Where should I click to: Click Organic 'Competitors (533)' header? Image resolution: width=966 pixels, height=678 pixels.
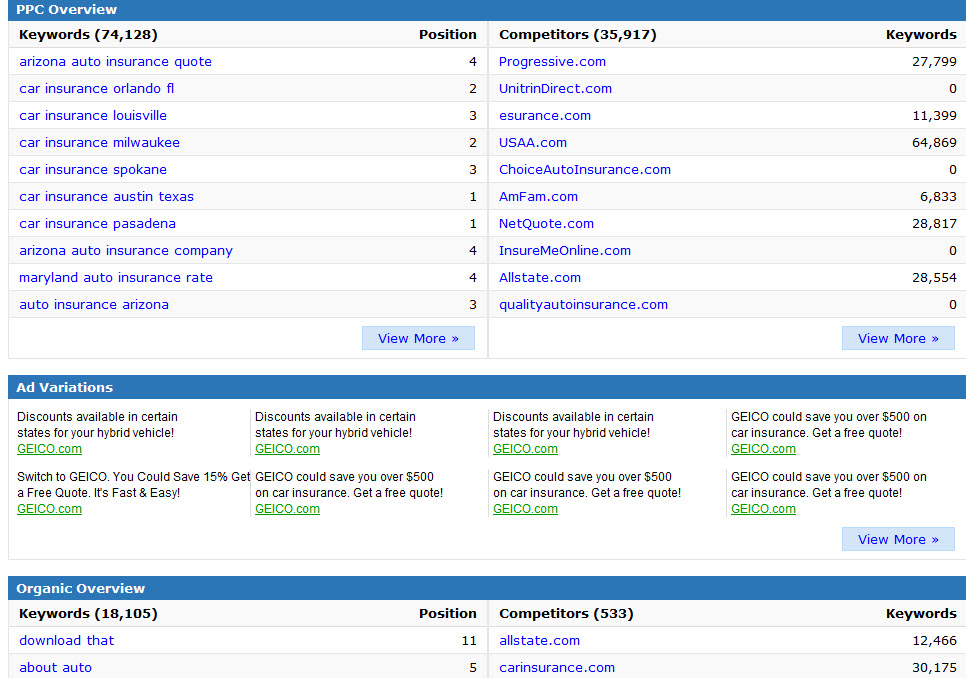(566, 613)
